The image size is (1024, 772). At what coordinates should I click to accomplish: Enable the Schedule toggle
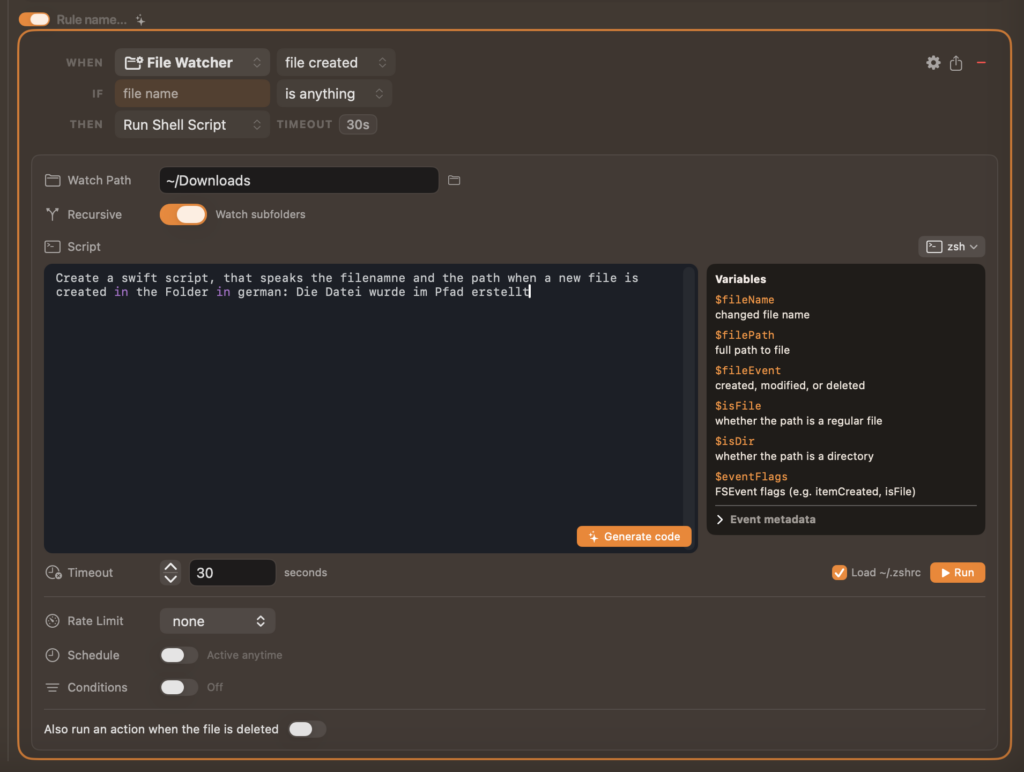click(179, 655)
